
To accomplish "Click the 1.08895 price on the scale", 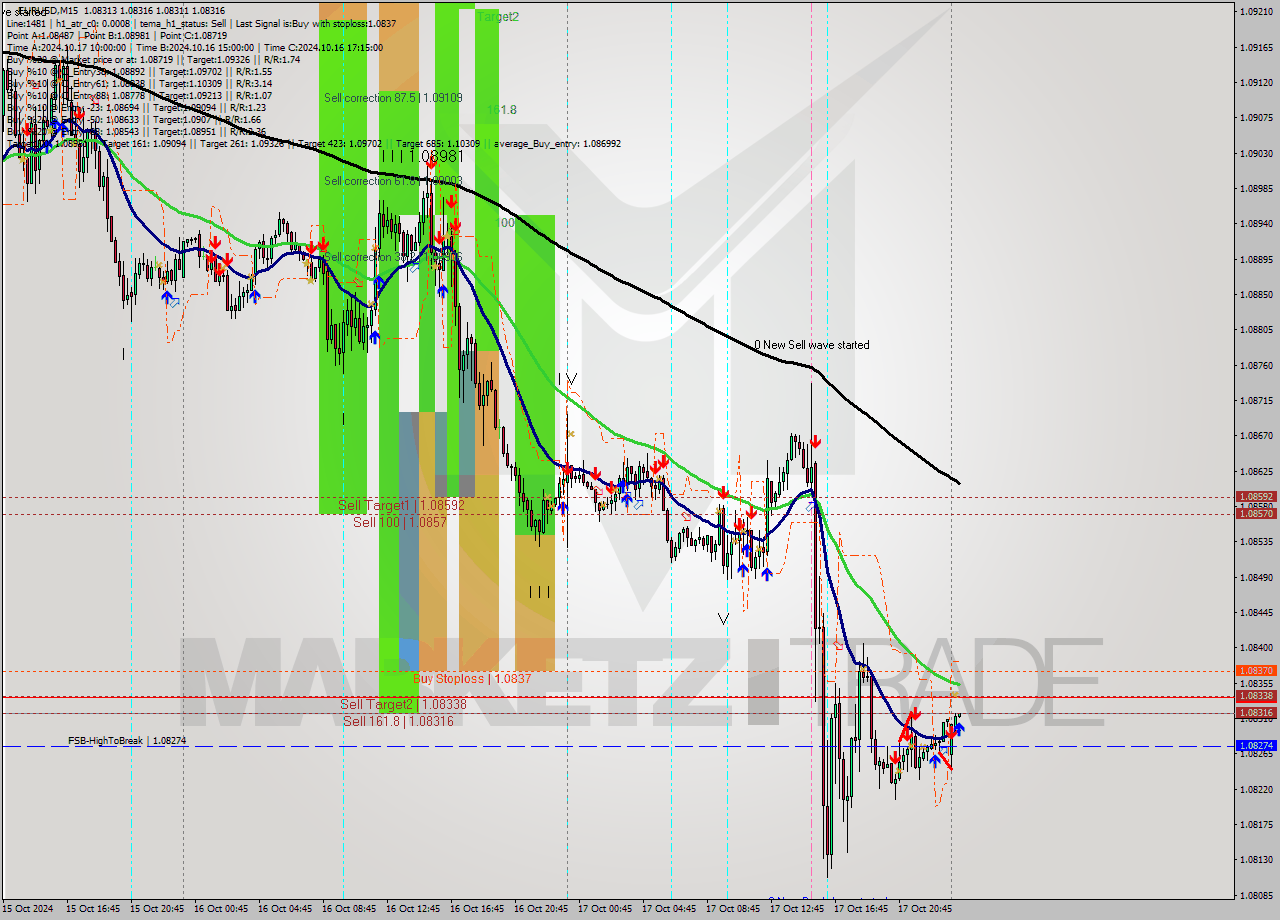I will (x=1256, y=259).
